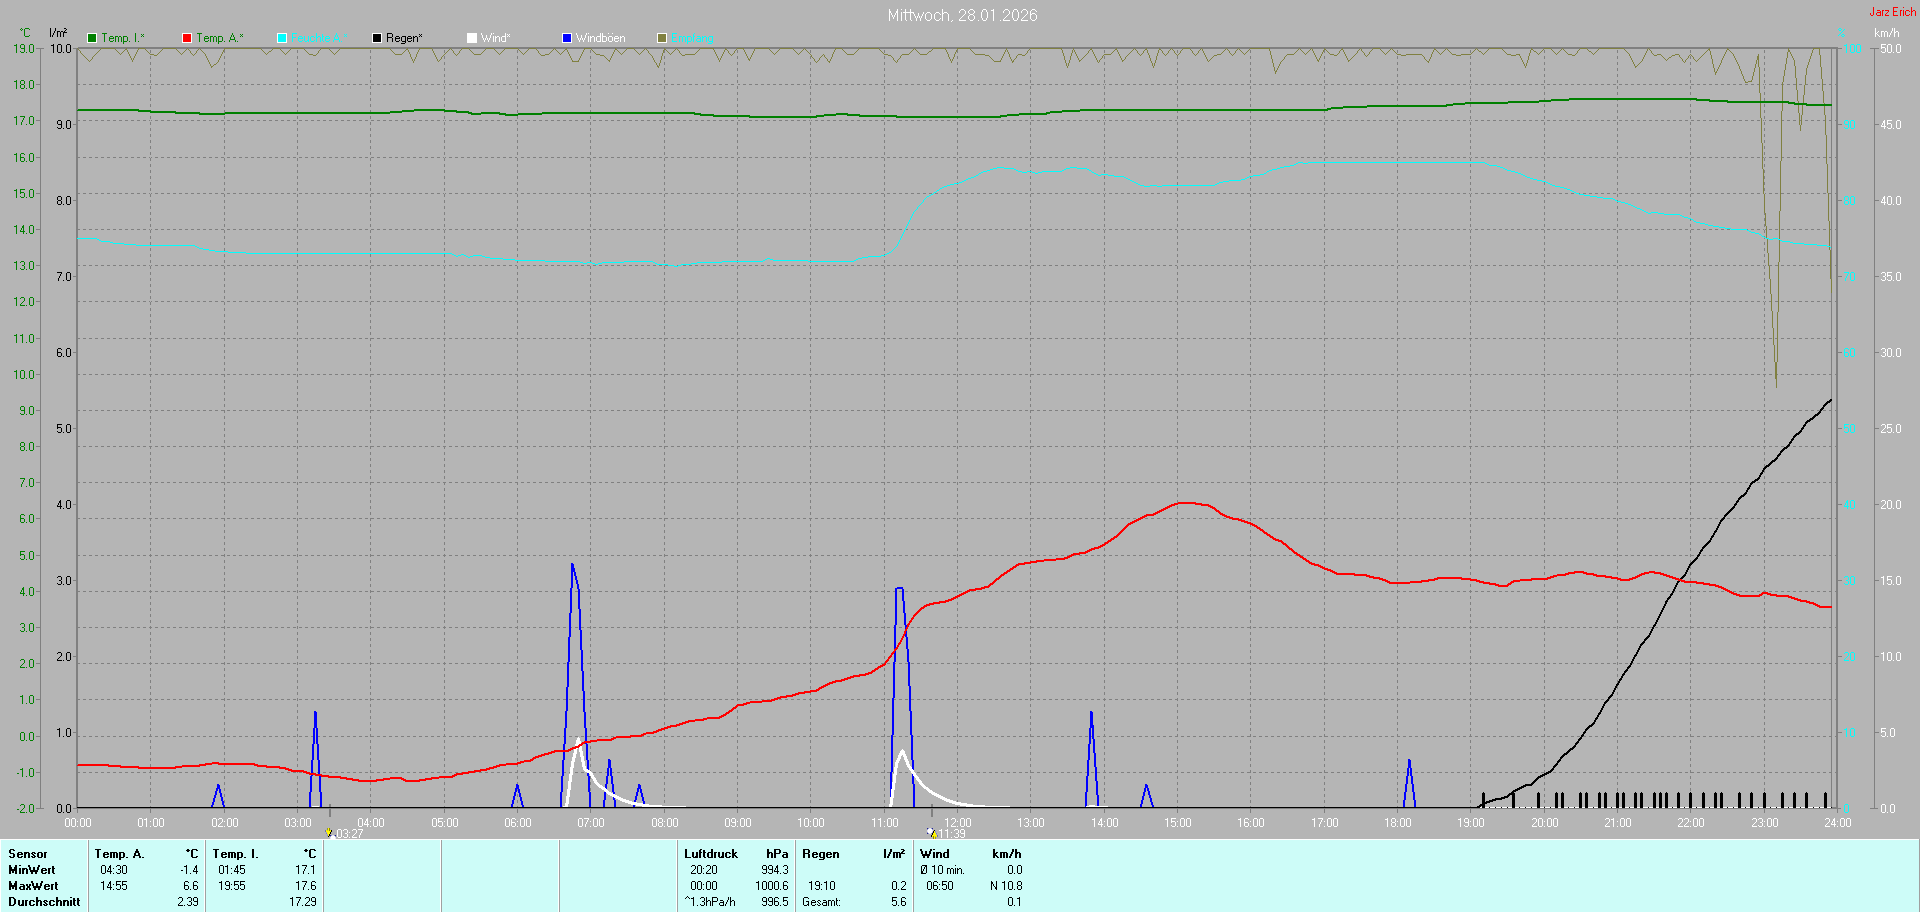Click the 'Empfang' legend label
1920x912 pixels.
point(692,38)
